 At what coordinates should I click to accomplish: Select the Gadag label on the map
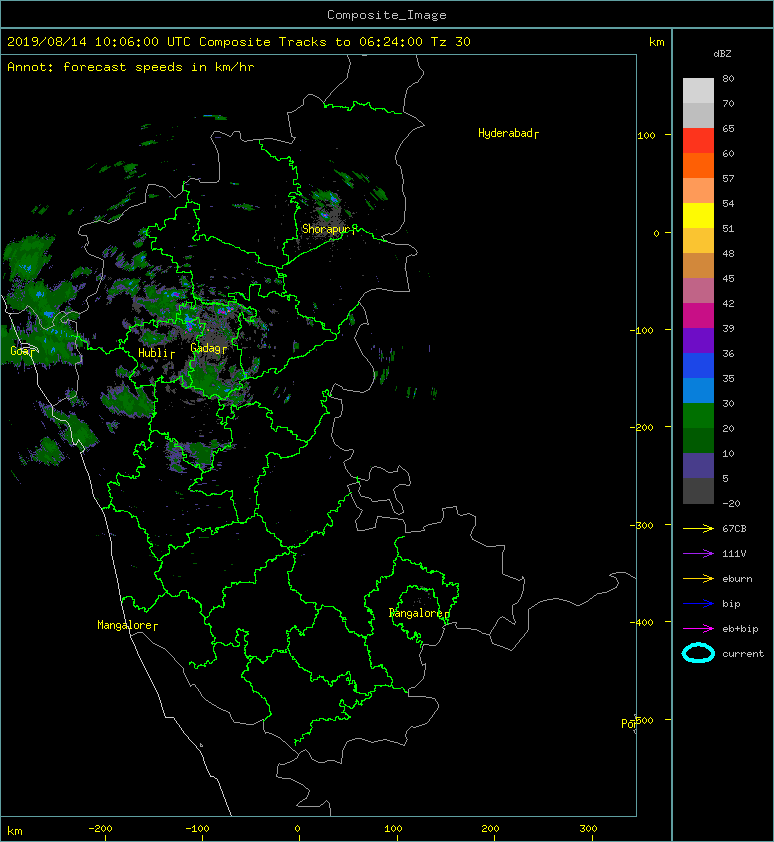point(206,349)
